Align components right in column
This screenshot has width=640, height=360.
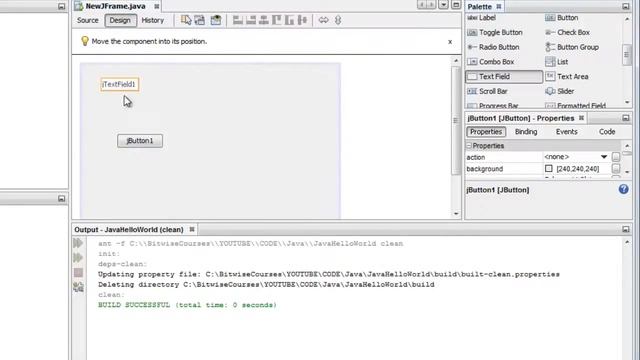click(x=251, y=20)
